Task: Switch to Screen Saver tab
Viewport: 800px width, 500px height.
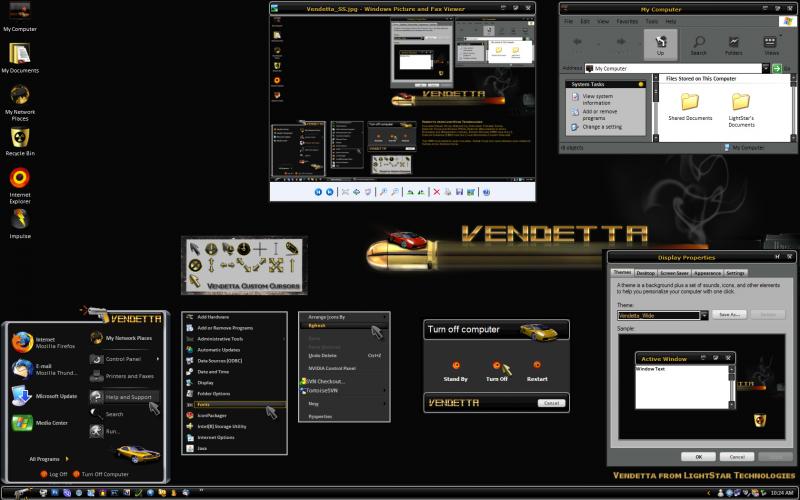Action: [x=674, y=273]
